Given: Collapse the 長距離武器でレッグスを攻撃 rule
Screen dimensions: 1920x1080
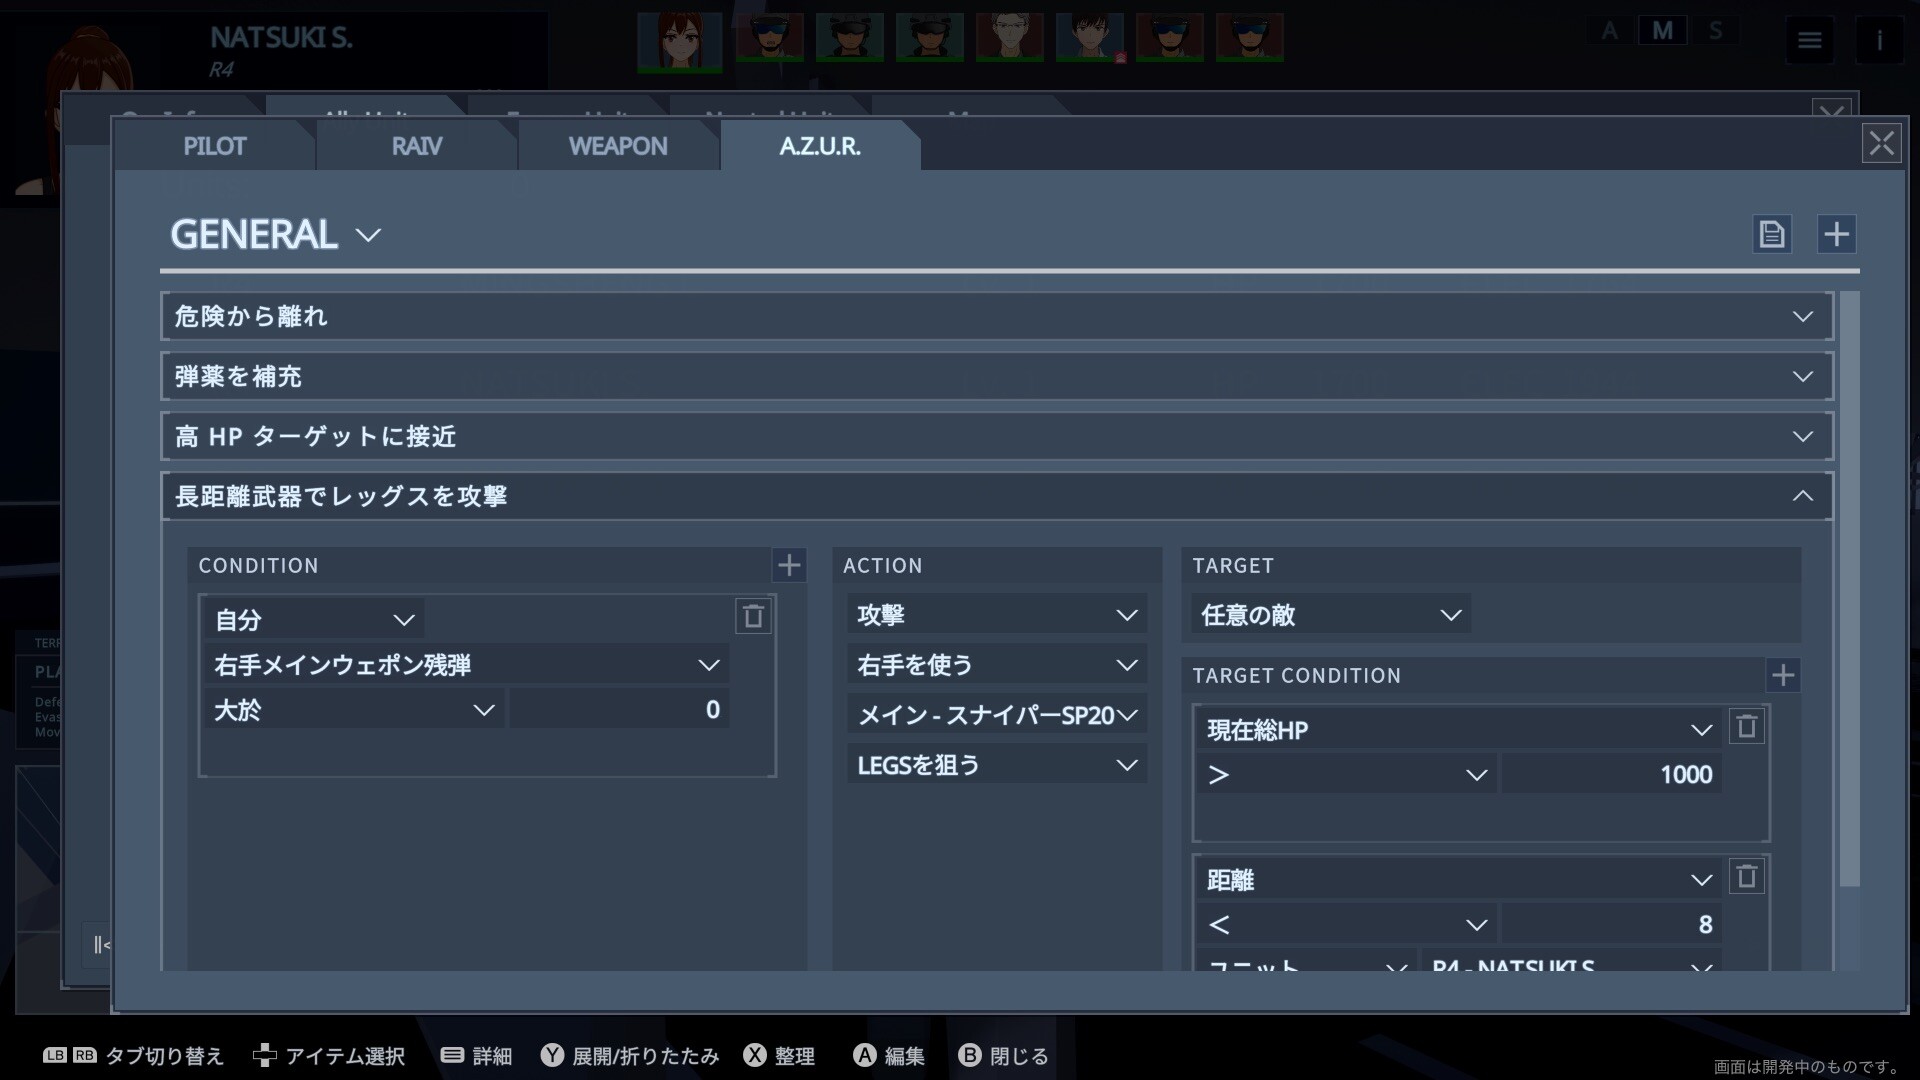Looking at the screenshot, I should coord(1802,496).
